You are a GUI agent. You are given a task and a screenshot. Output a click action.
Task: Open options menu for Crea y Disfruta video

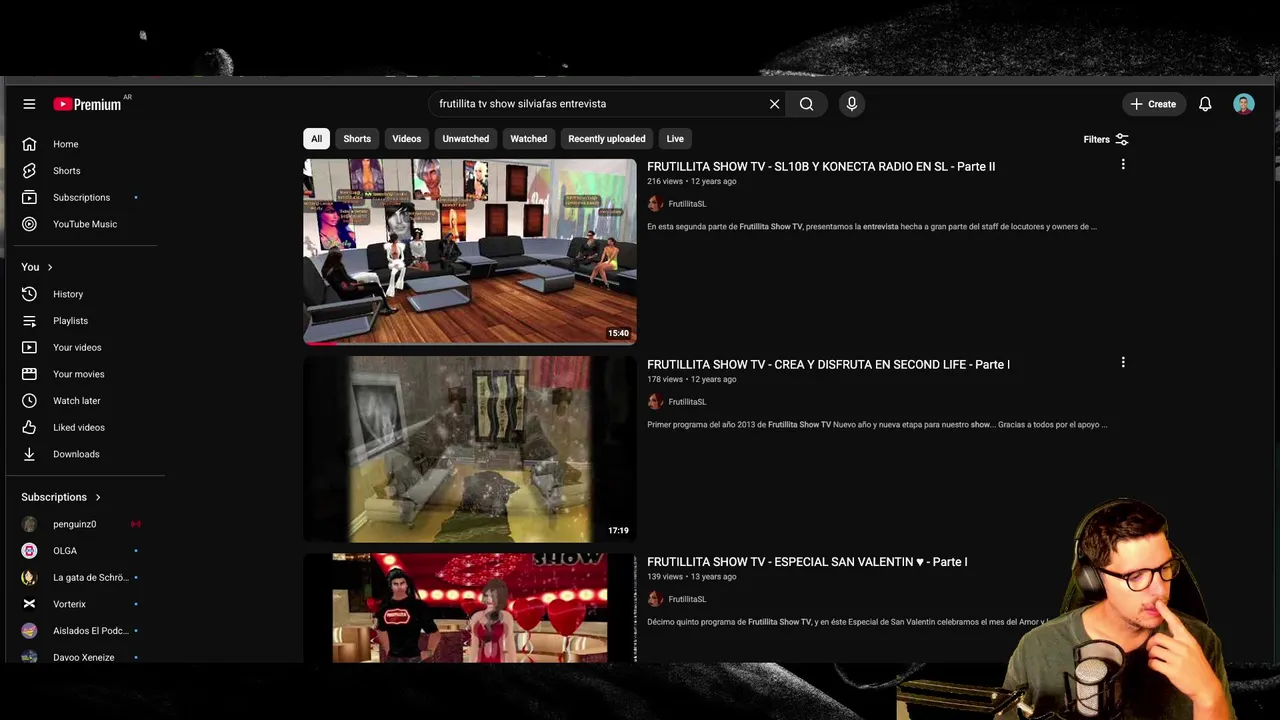tap(1123, 363)
